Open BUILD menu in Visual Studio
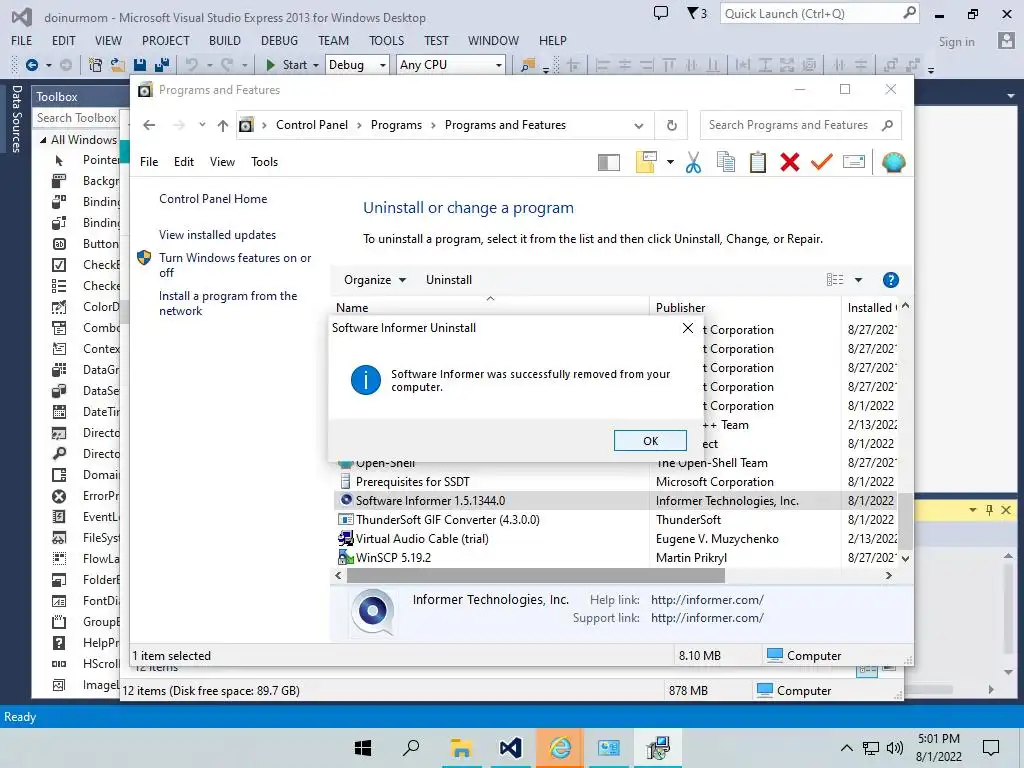 click(225, 40)
